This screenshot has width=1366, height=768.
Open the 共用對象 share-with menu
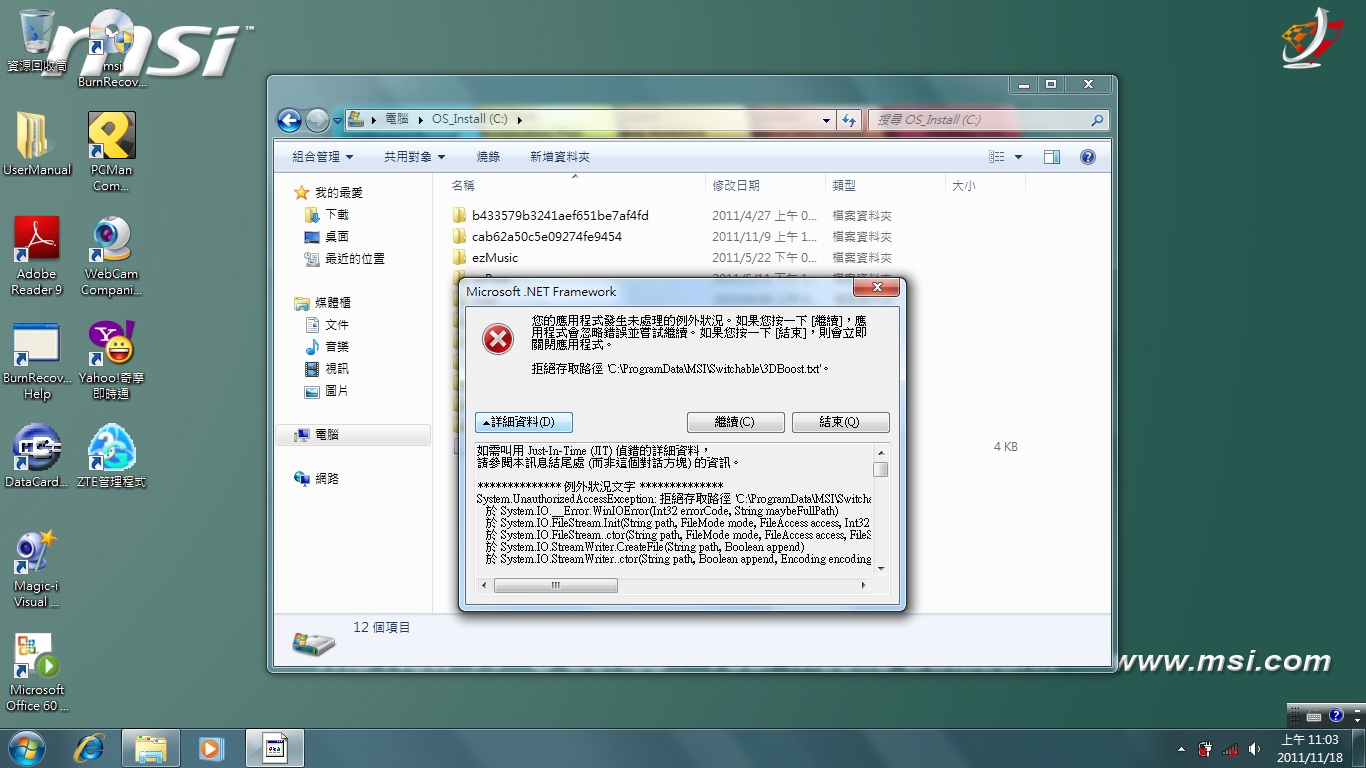(414, 157)
